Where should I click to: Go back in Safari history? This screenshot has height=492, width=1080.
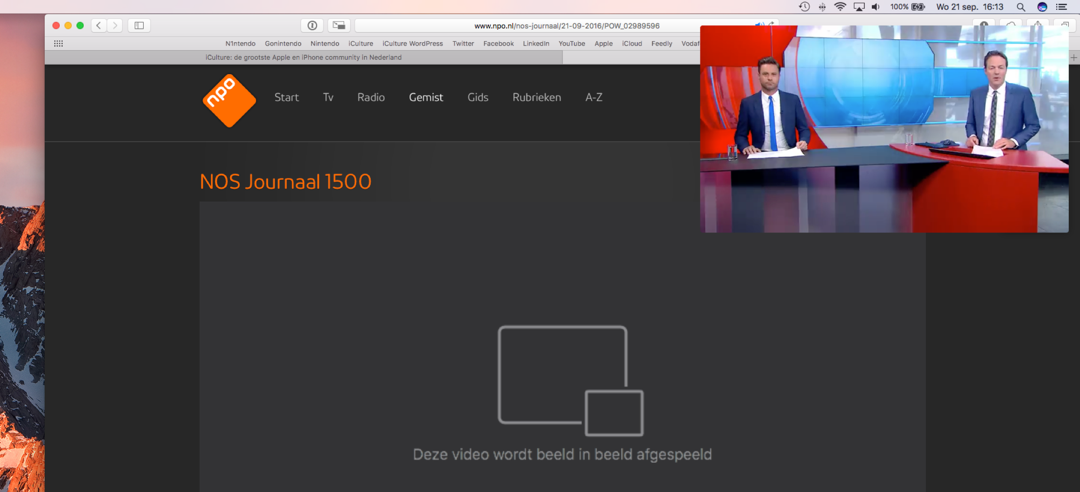(98, 25)
